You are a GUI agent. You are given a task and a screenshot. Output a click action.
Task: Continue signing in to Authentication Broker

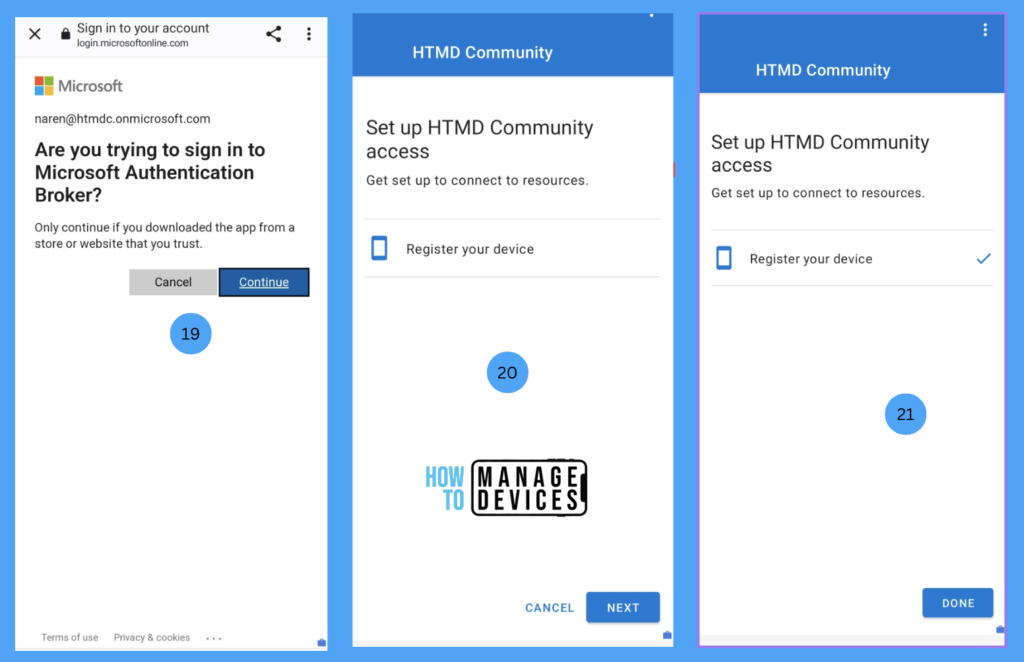coord(264,282)
